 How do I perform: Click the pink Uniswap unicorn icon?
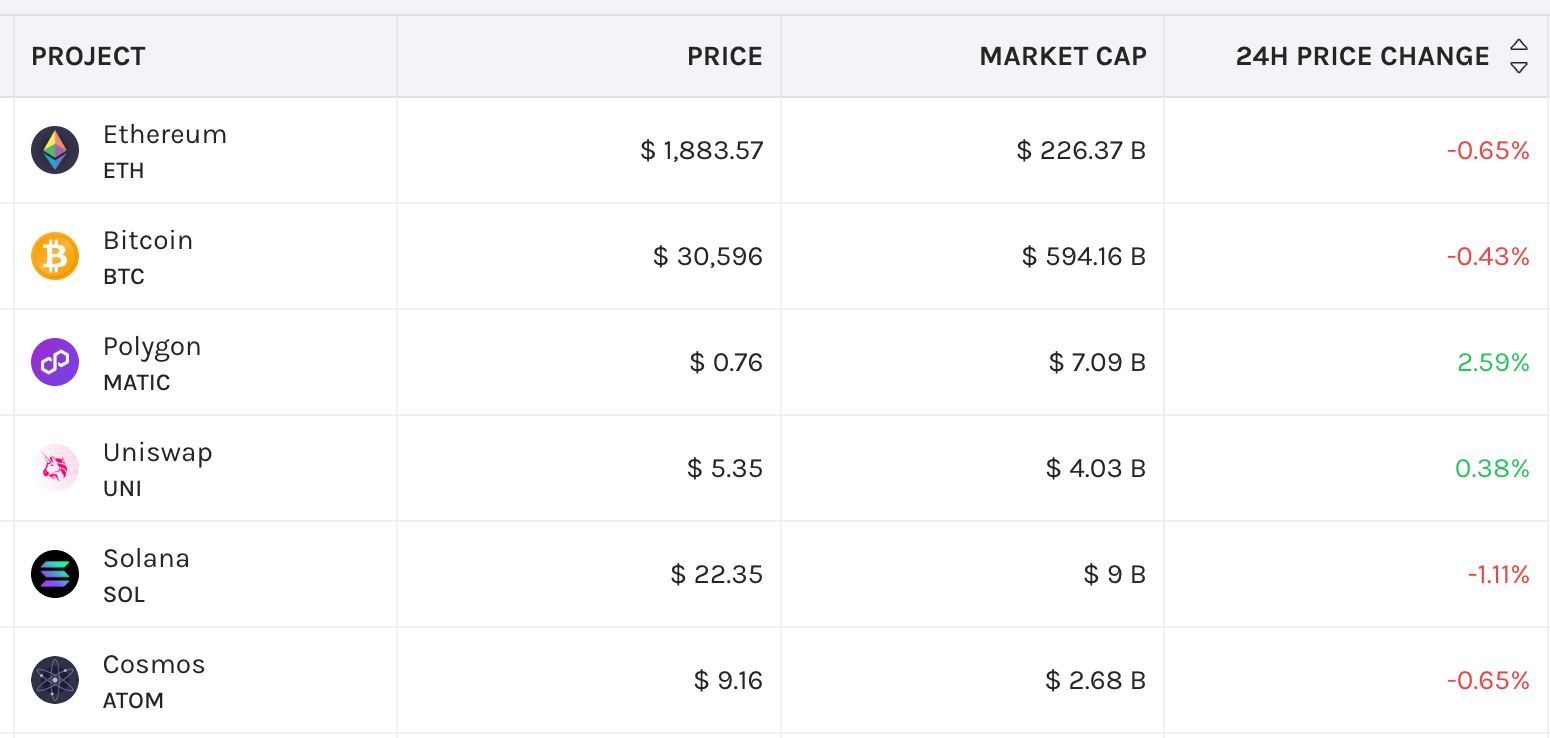(x=55, y=469)
